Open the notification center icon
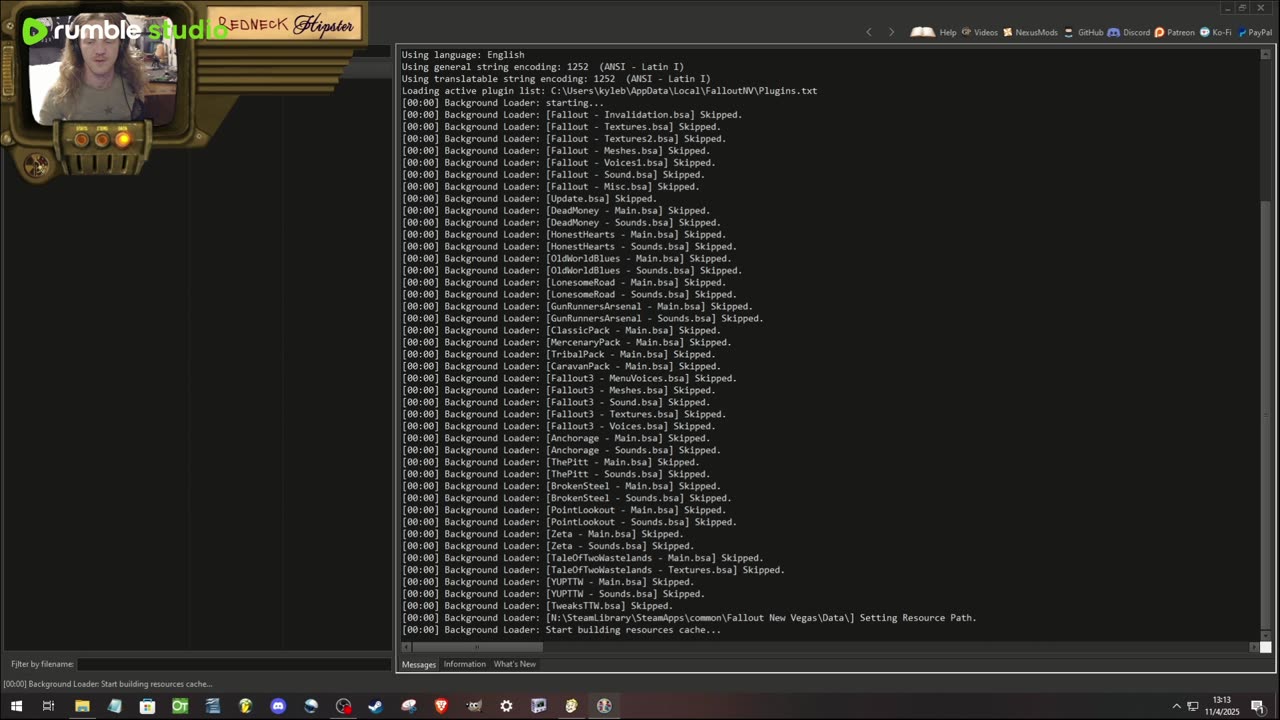The image size is (1280, 720). click(x=1258, y=706)
